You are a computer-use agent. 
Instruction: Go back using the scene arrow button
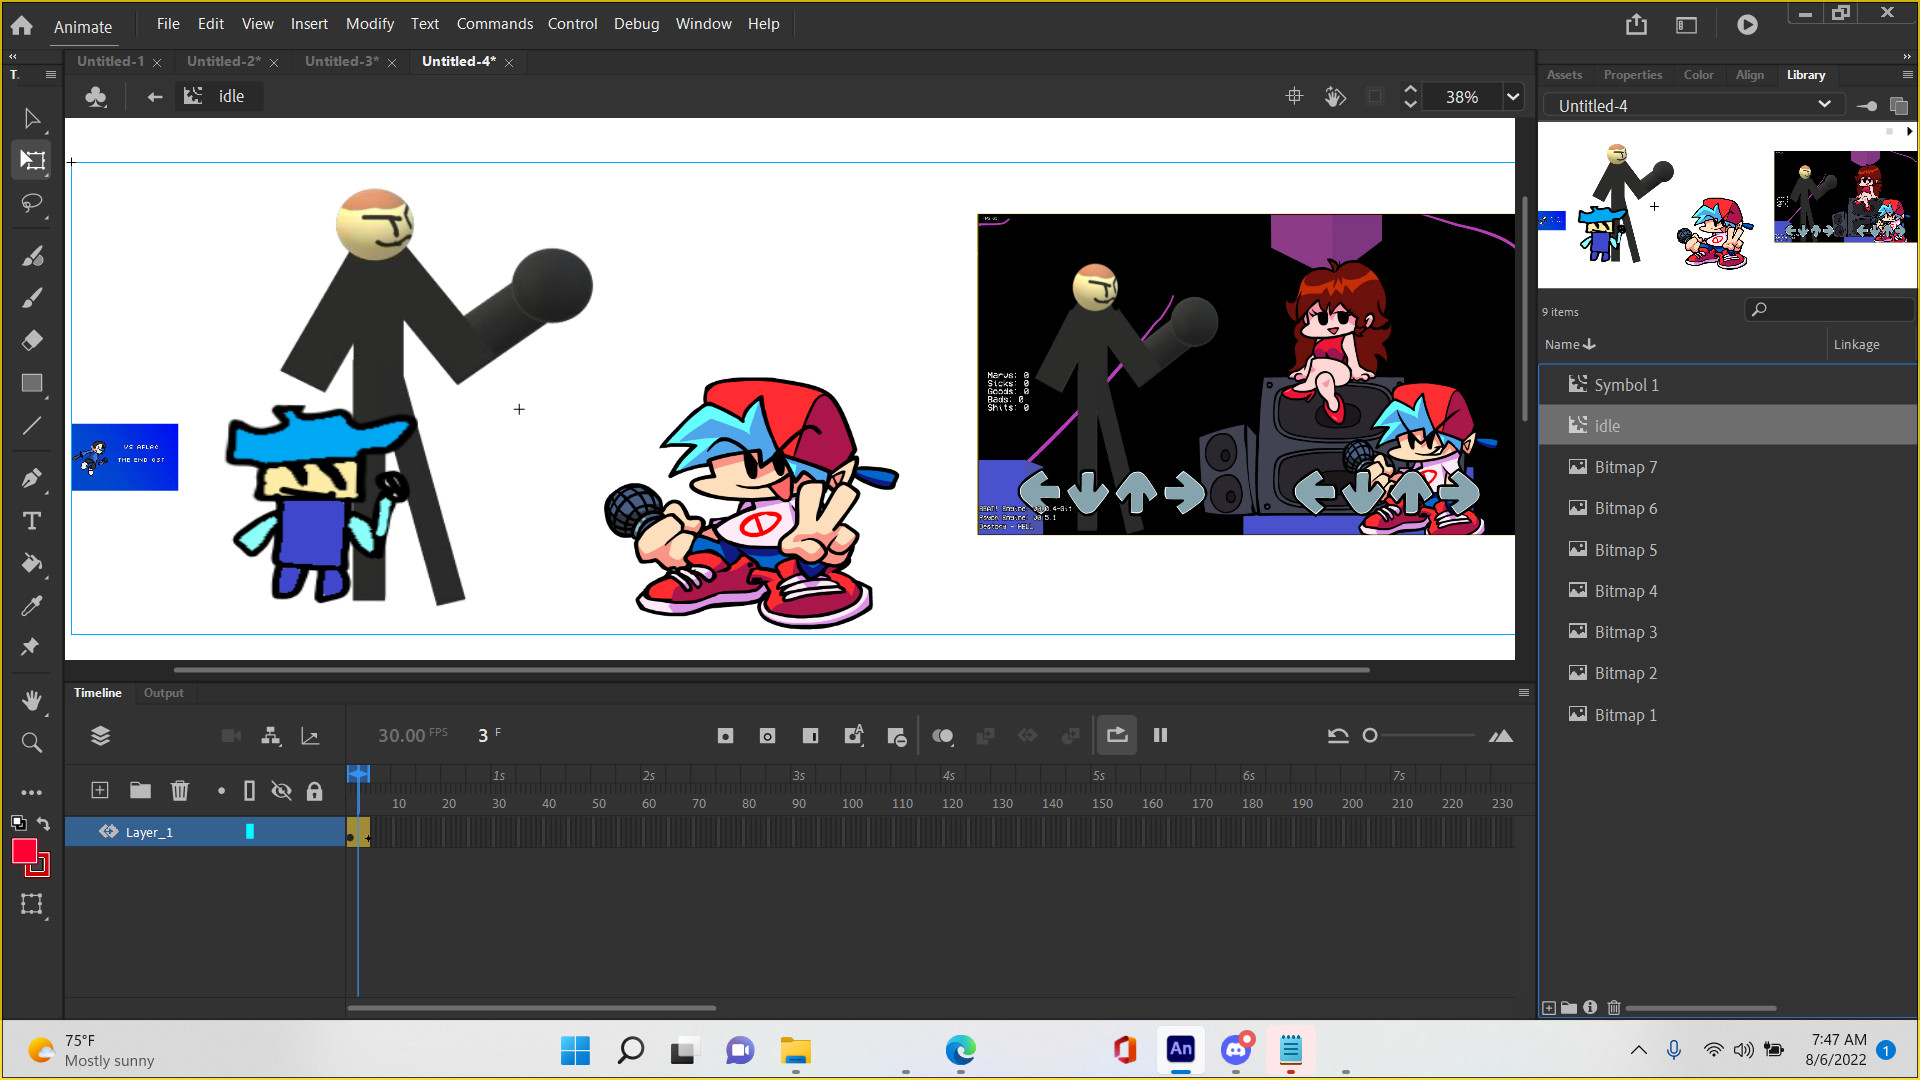coord(154,96)
